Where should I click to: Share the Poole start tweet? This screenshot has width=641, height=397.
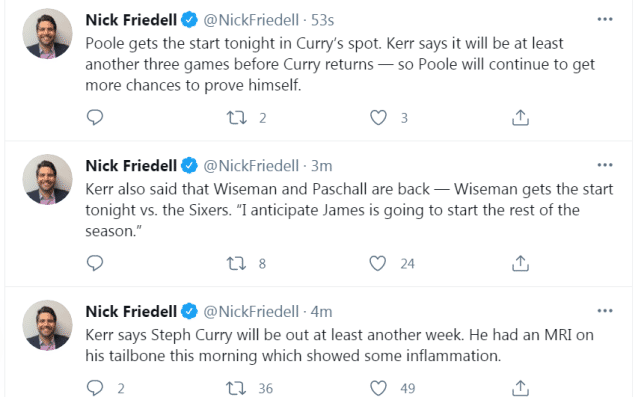pyautogui.click(x=520, y=117)
